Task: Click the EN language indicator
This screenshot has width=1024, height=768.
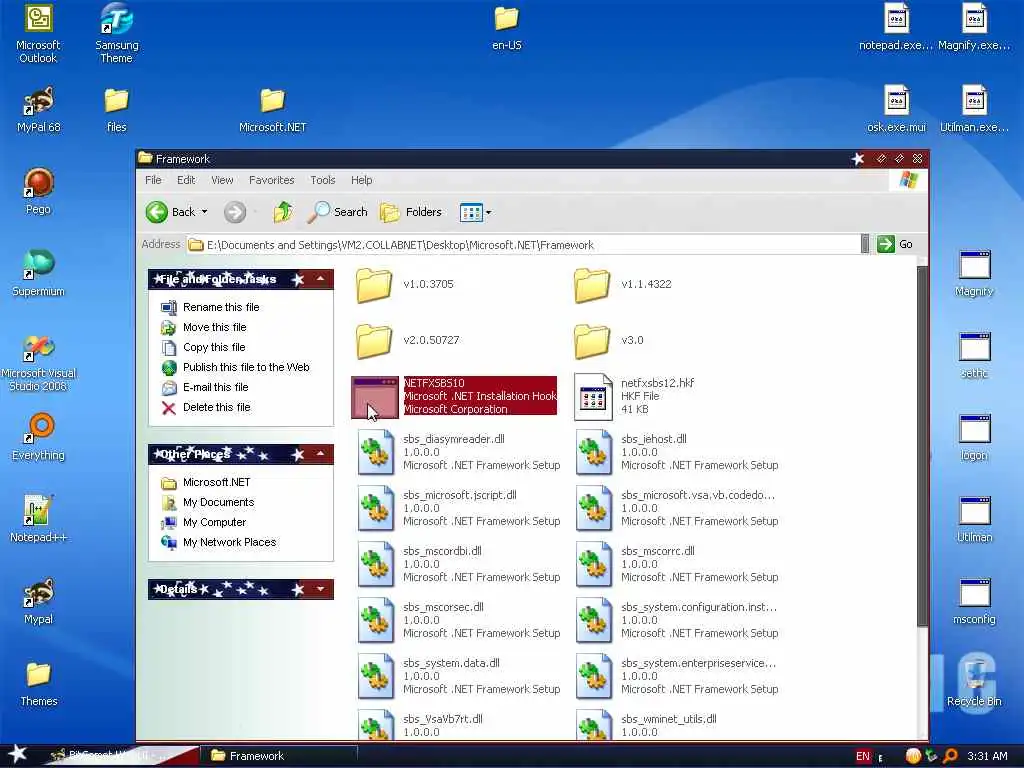Action: 863,756
